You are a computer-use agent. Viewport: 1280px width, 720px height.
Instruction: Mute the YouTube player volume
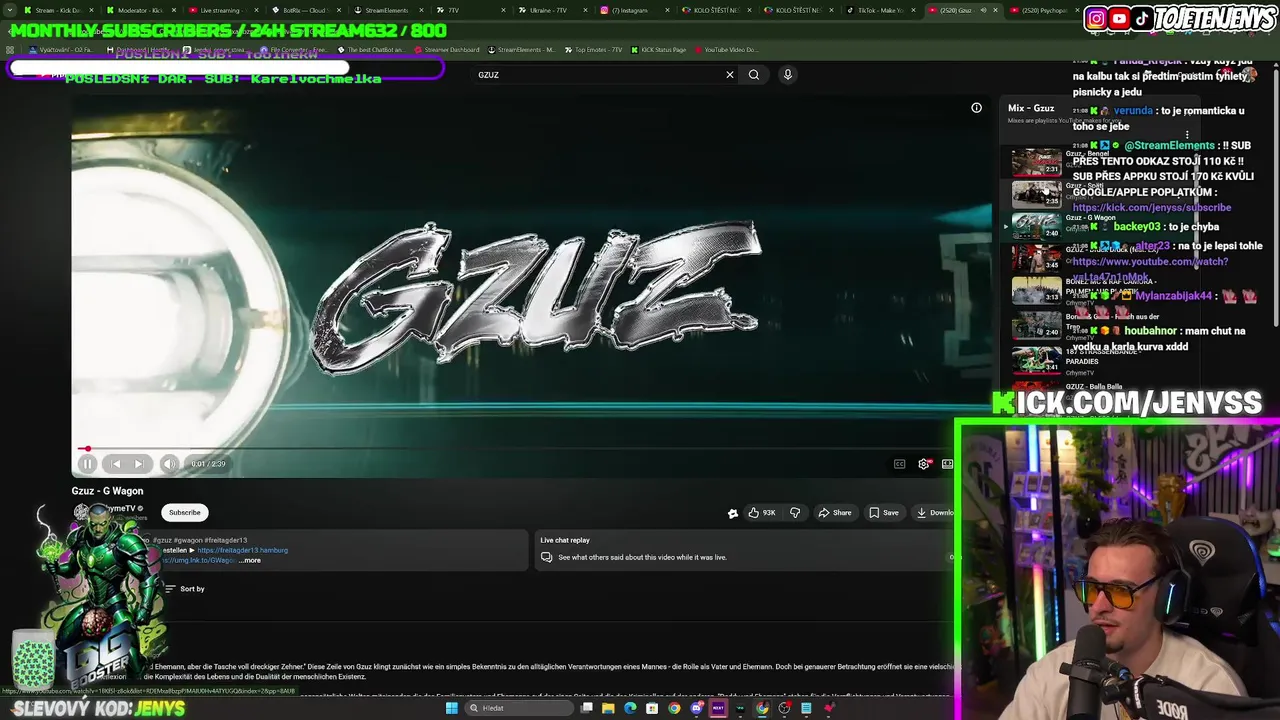click(169, 464)
